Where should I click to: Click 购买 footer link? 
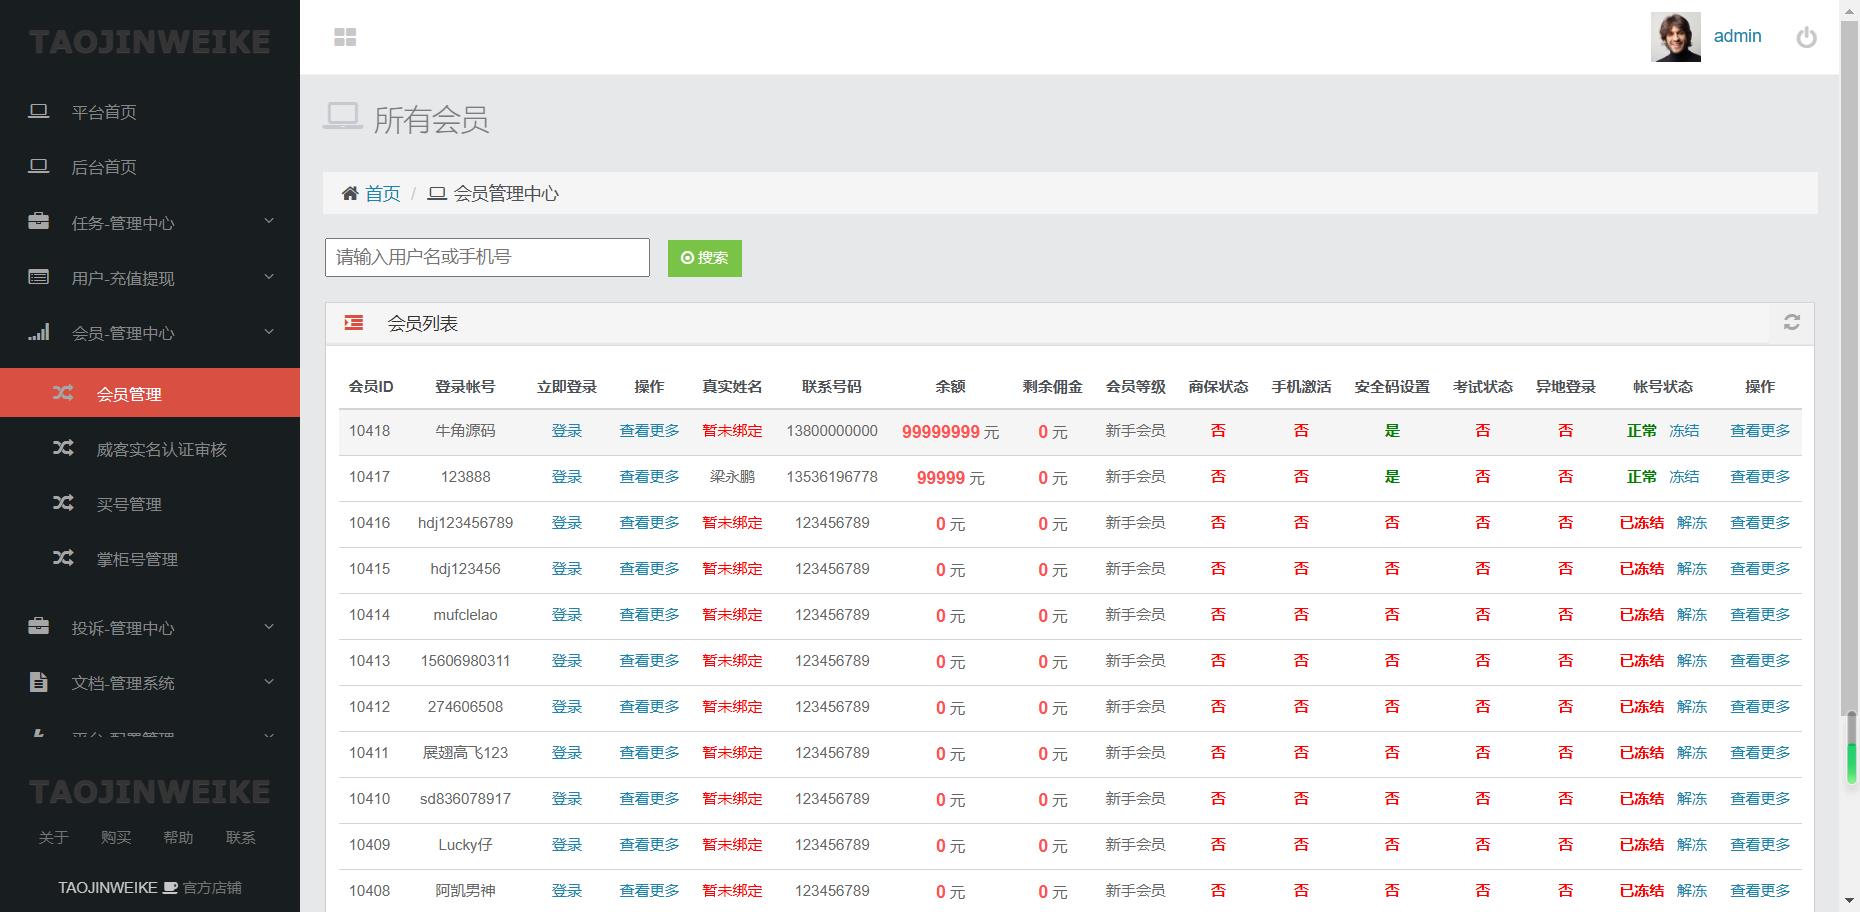click(x=116, y=838)
